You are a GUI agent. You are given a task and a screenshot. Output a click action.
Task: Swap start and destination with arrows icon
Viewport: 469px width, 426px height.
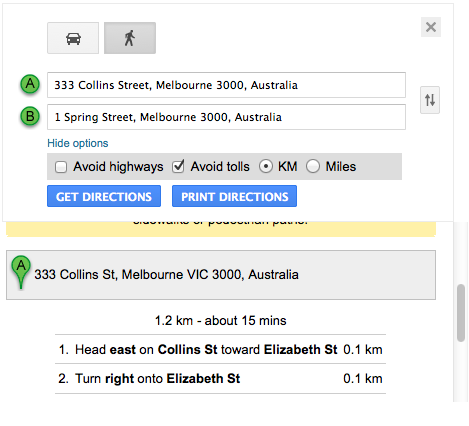(430, 100)
